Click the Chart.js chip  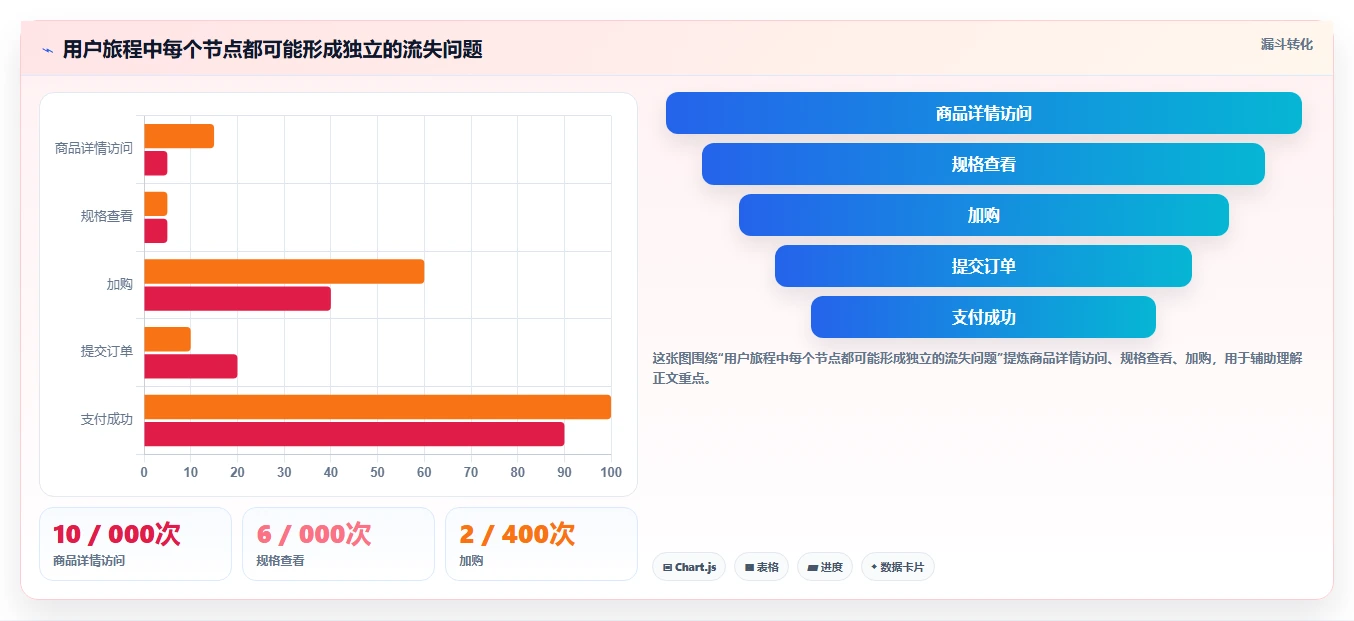[689, 567]
